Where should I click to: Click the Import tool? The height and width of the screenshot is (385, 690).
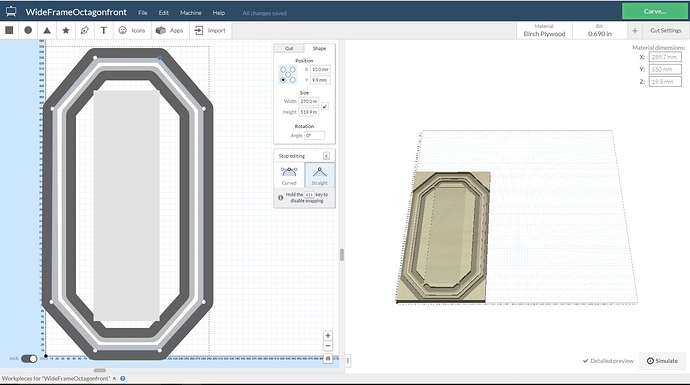tap(210, 30)
